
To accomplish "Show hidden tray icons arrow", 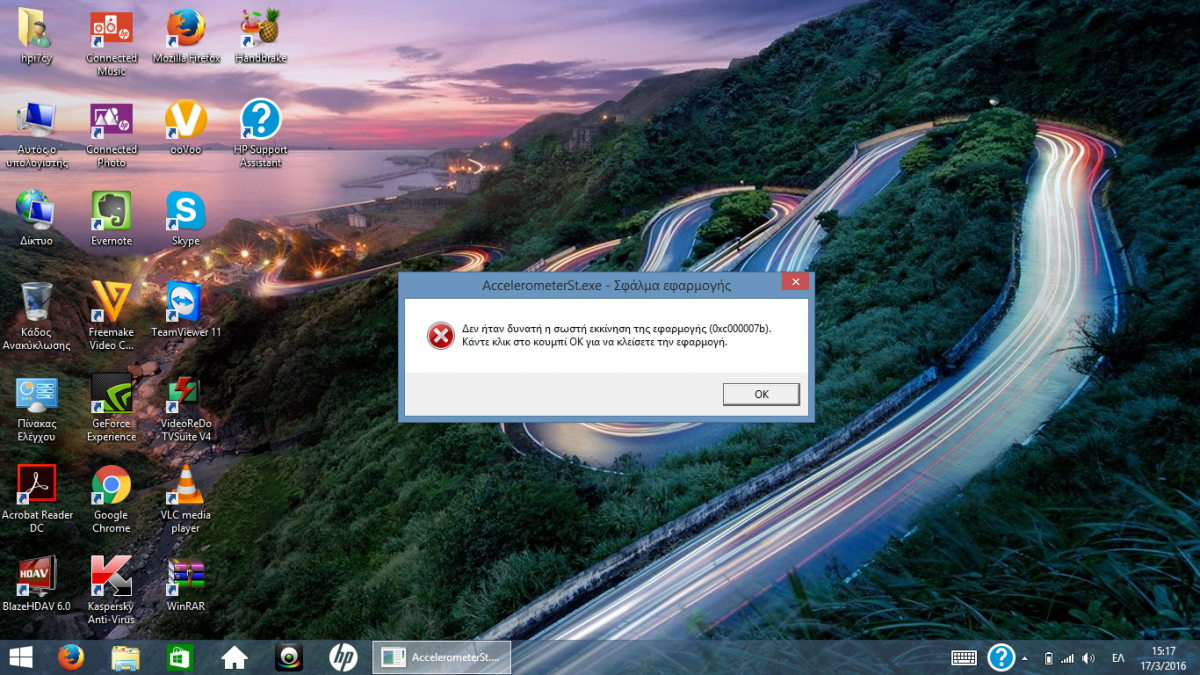I will click(1025, 658).
